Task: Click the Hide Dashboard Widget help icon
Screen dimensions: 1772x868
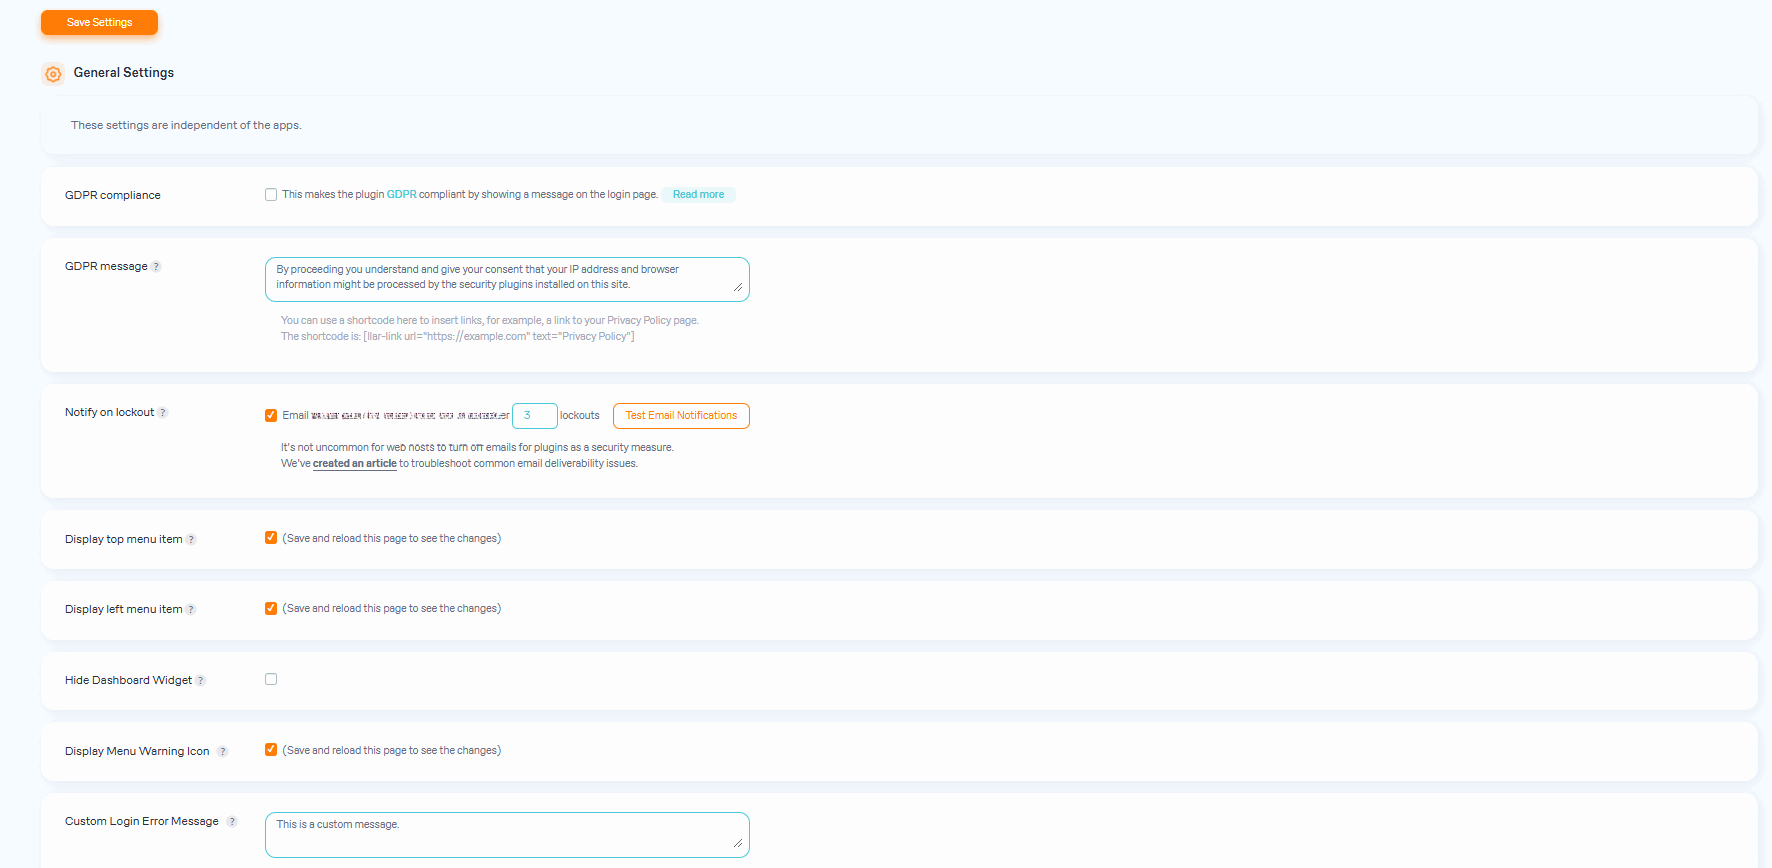Action: [201, 681]
